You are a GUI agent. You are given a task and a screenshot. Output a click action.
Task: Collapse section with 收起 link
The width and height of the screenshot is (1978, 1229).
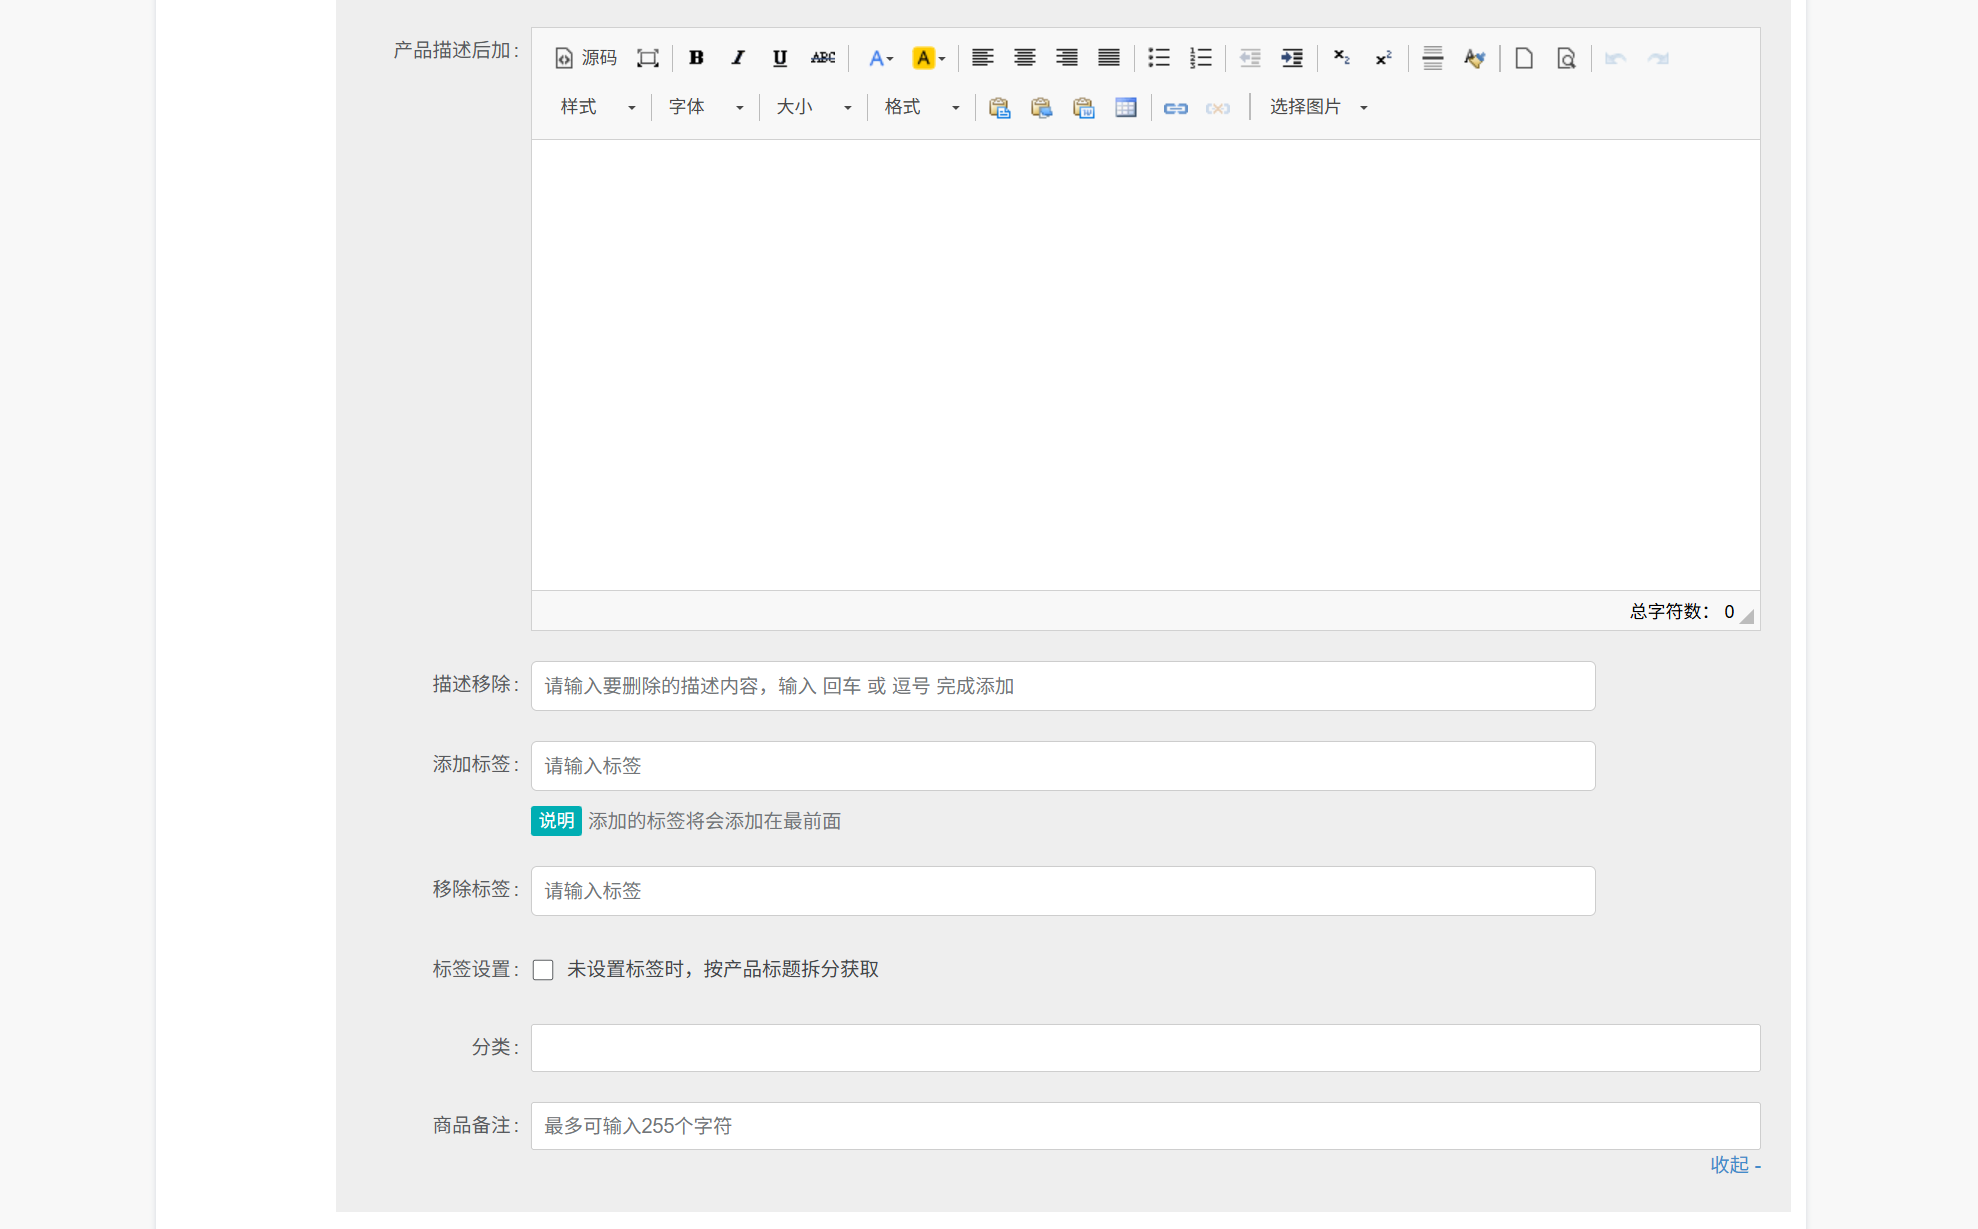click(x=1734, y=1165)
